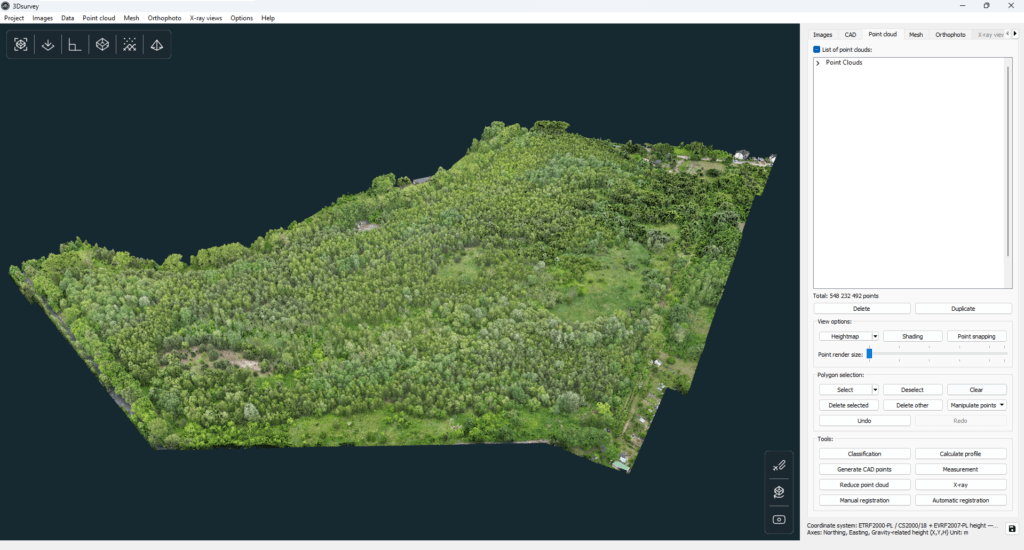Toggle Point snapping option
Viewport: 1024px width, 550px height.
pyautogui.click(x=976, y=336)
